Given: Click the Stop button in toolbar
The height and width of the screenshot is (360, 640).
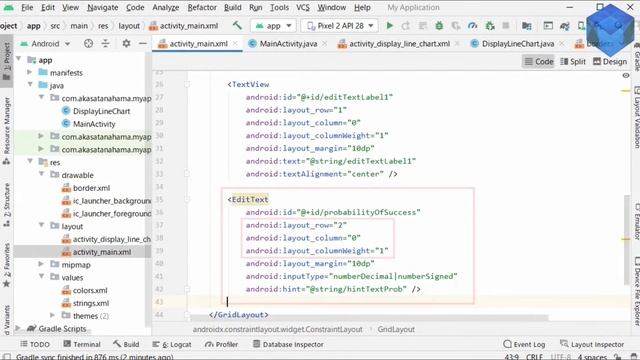Looking at the screenshot, I should point(506,26).
